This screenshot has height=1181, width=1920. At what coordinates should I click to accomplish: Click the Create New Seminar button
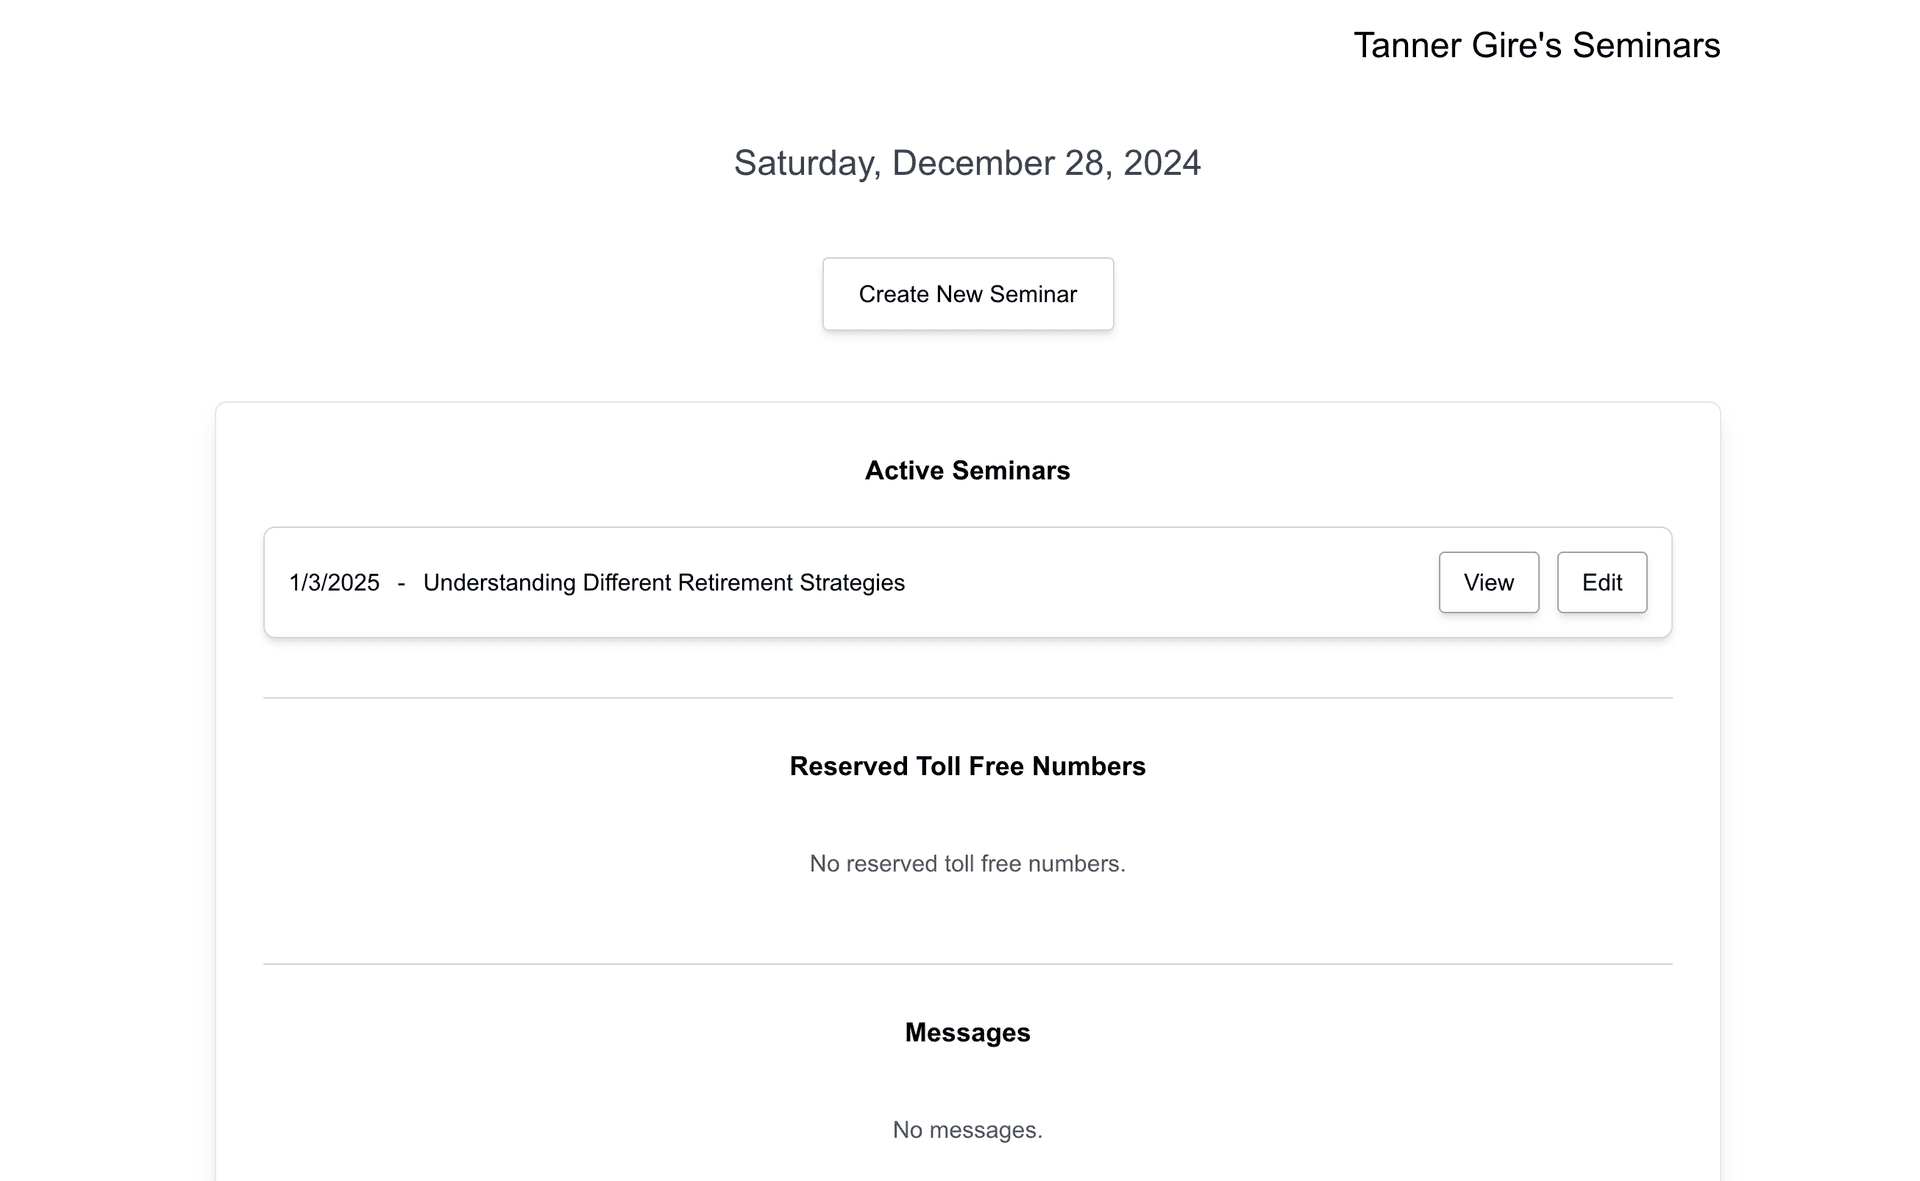click(x=968, y=292)
